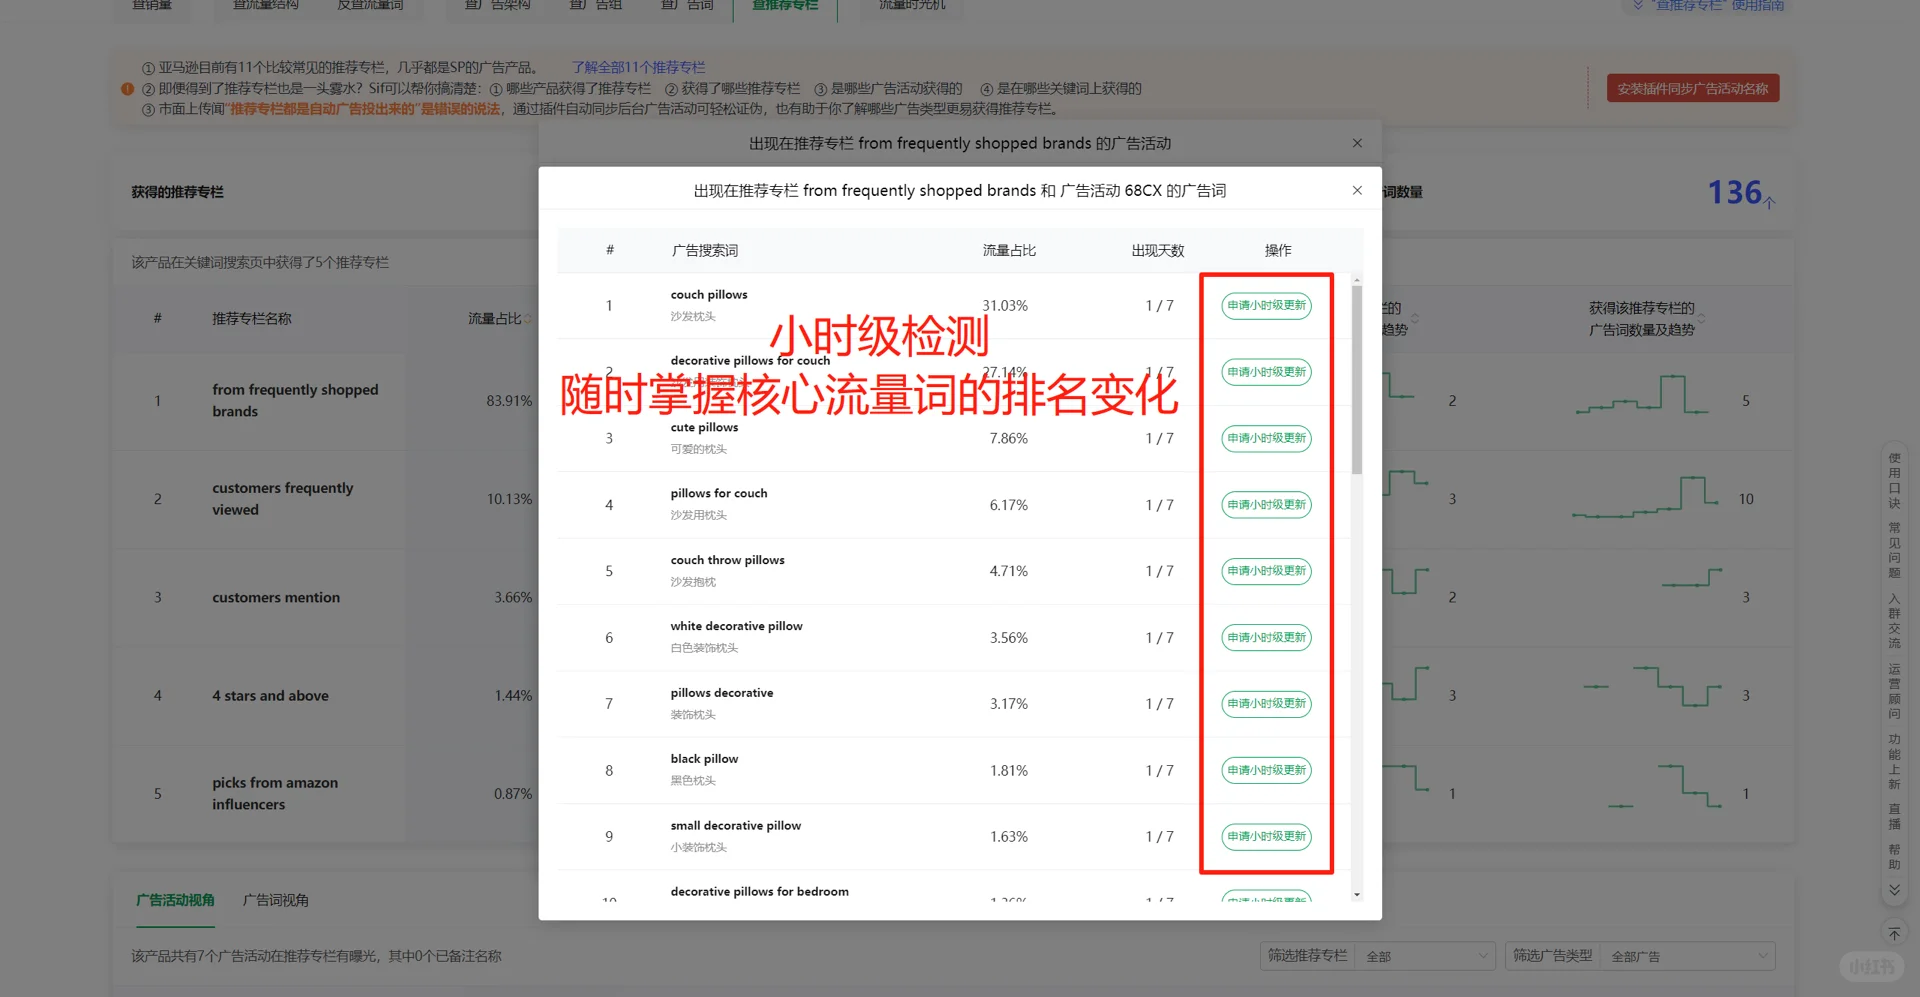Request hourly update for couch pillows
Screen dimensions: 1920x997
coord(1266,305)
